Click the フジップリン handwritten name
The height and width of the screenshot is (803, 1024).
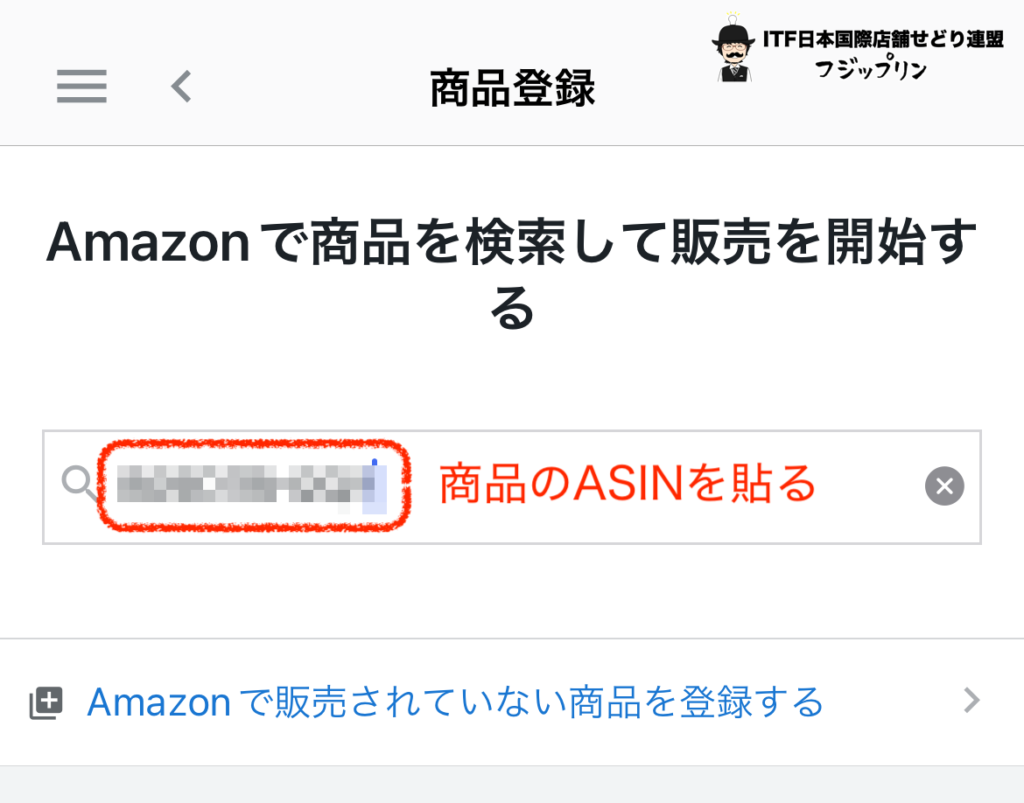[871, 68]
